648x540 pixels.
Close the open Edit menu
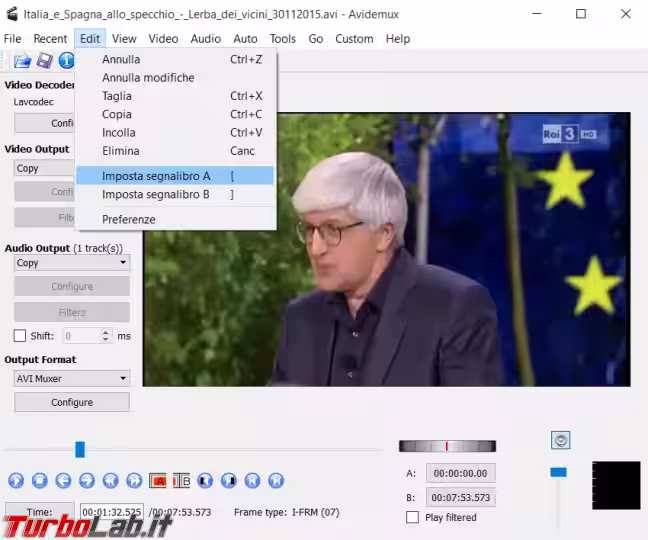tap(90, 39)
